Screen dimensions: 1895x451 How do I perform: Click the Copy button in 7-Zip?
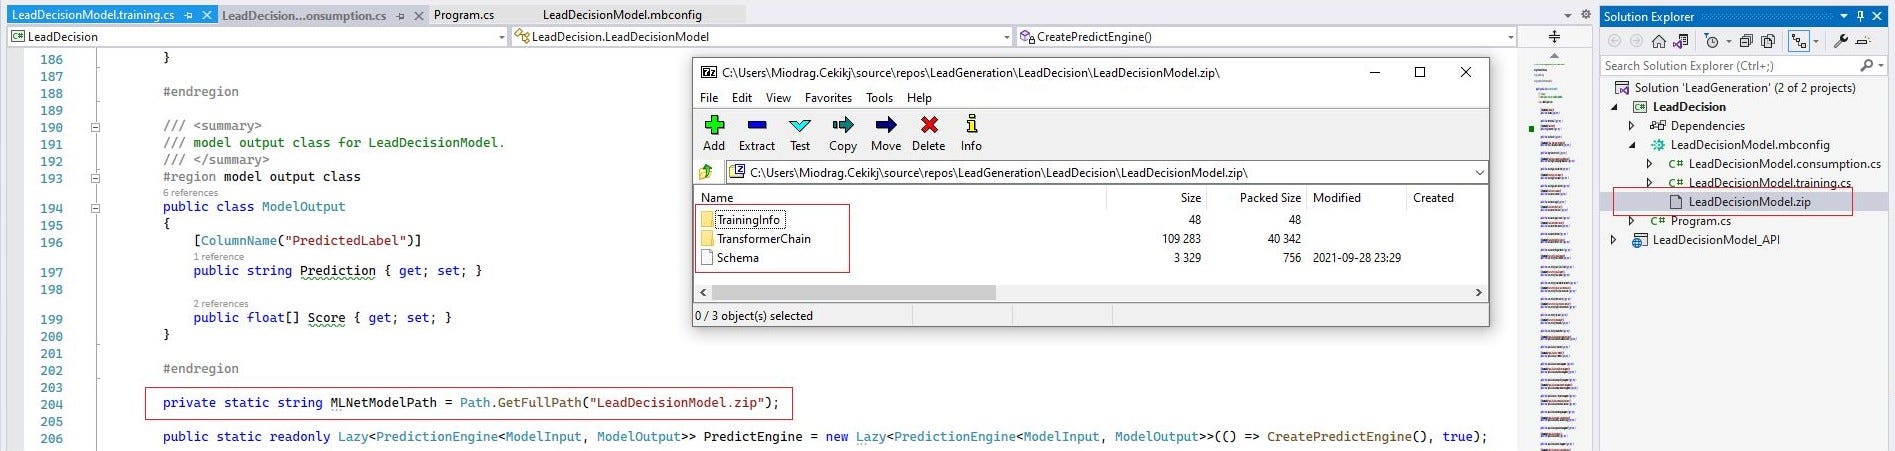843,133
